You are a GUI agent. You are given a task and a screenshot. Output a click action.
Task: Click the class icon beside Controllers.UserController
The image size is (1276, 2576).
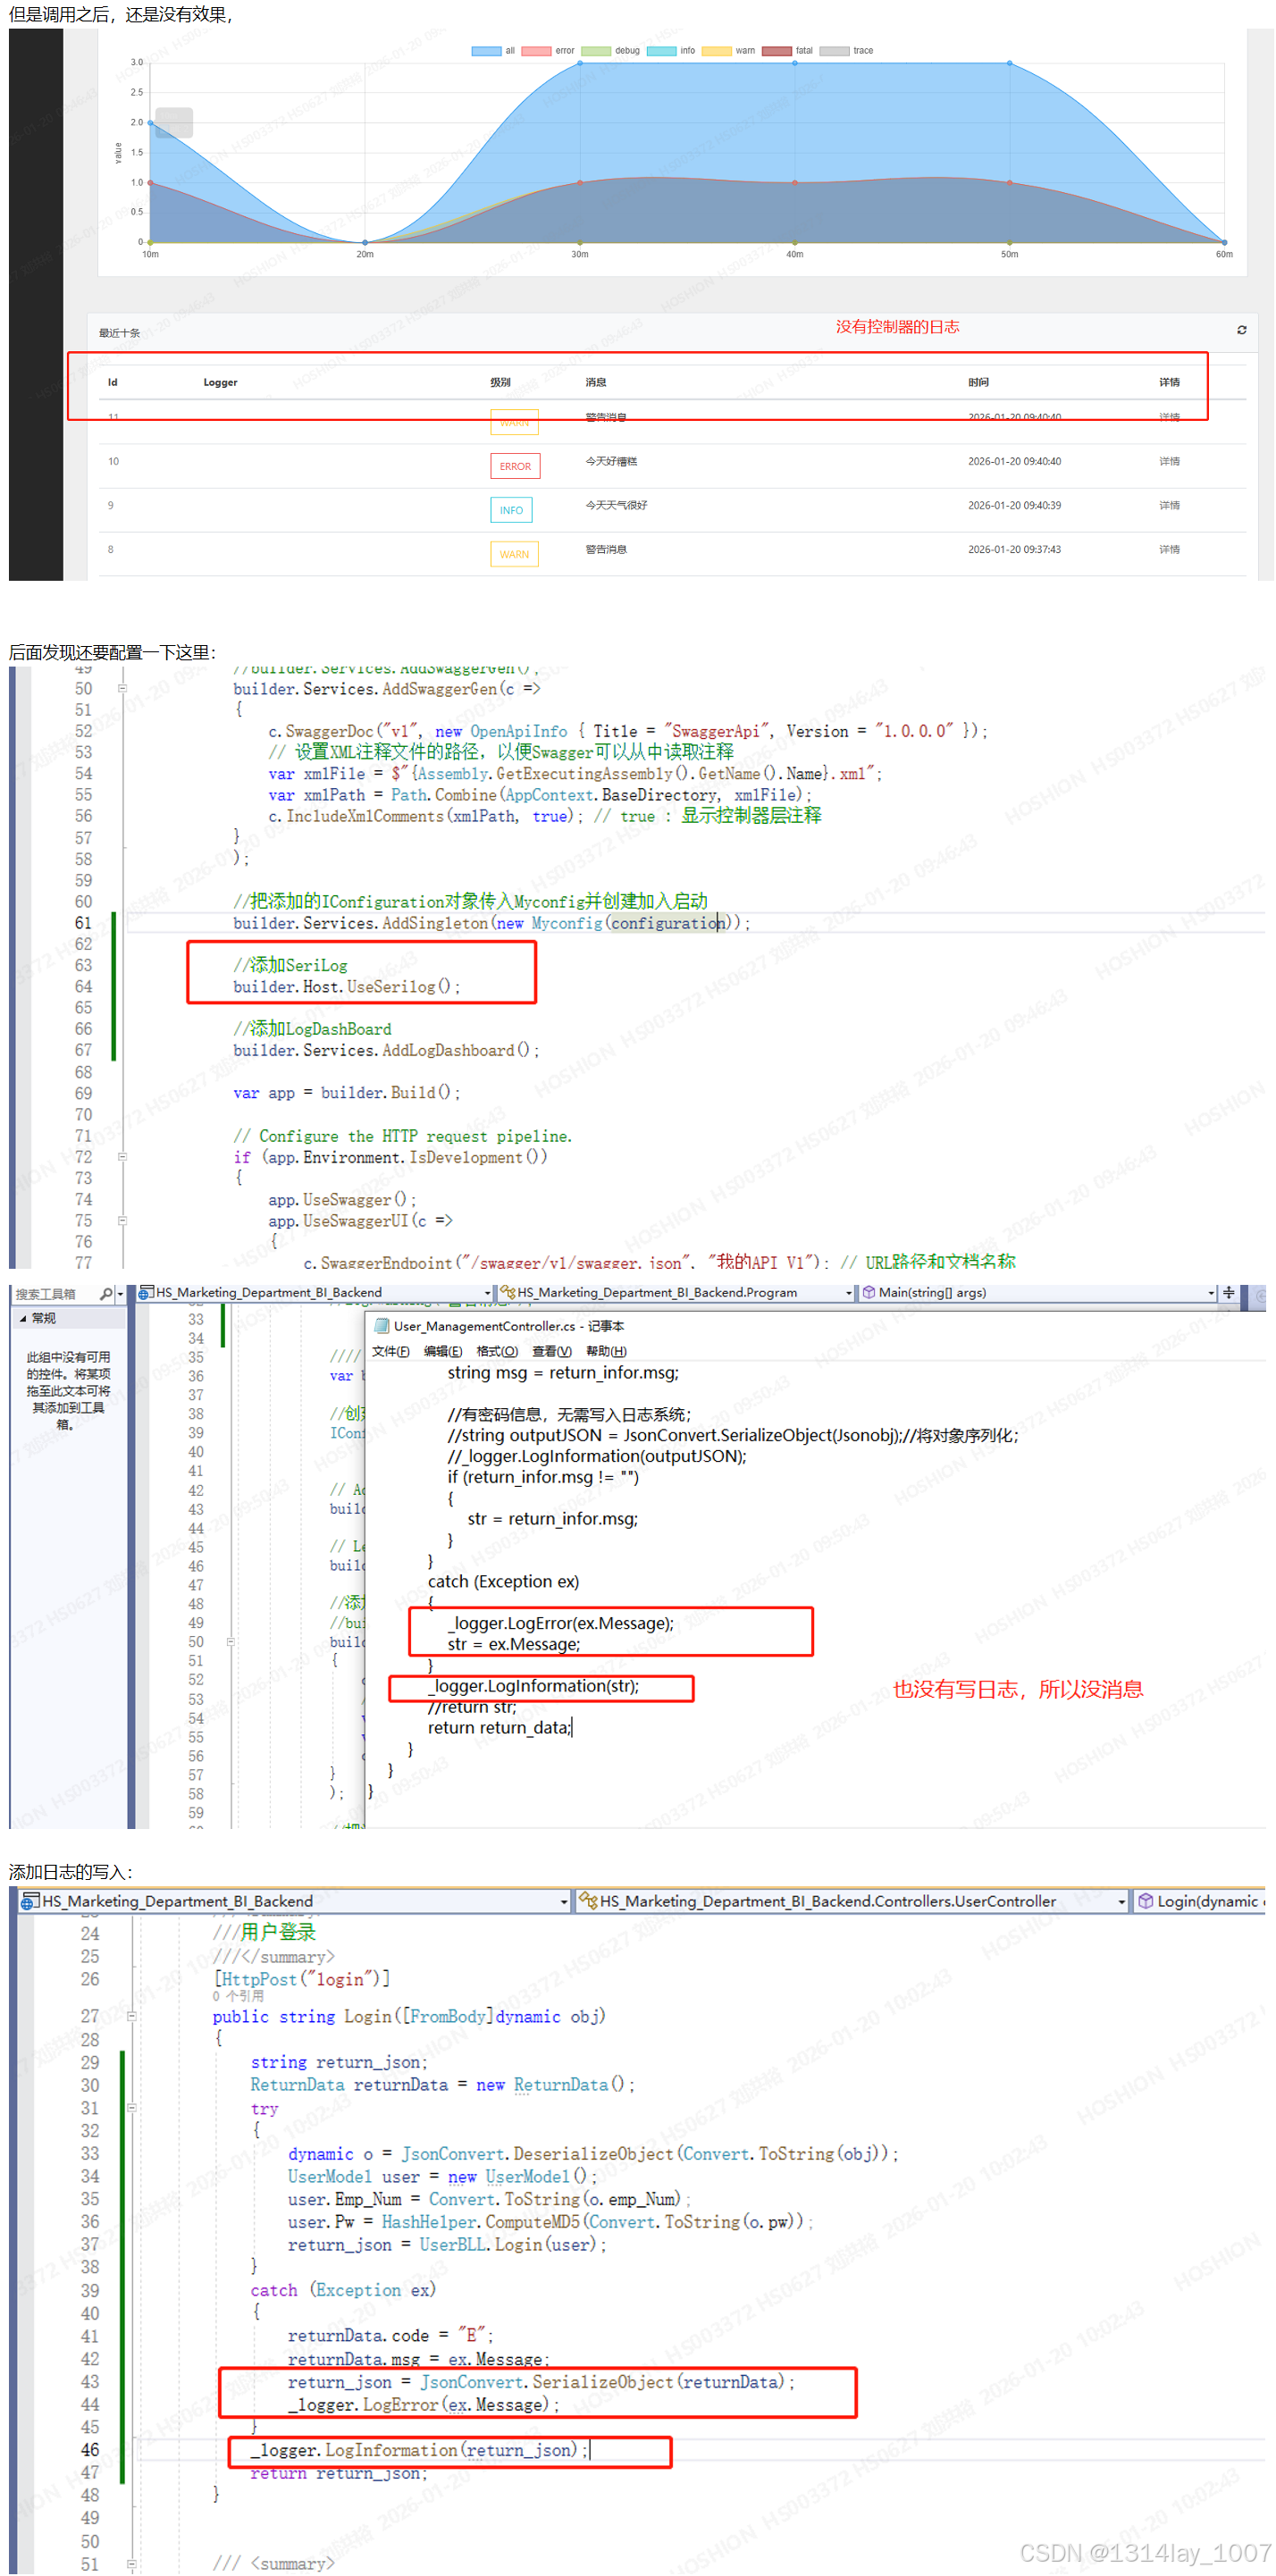click(x=588, y=1901)
